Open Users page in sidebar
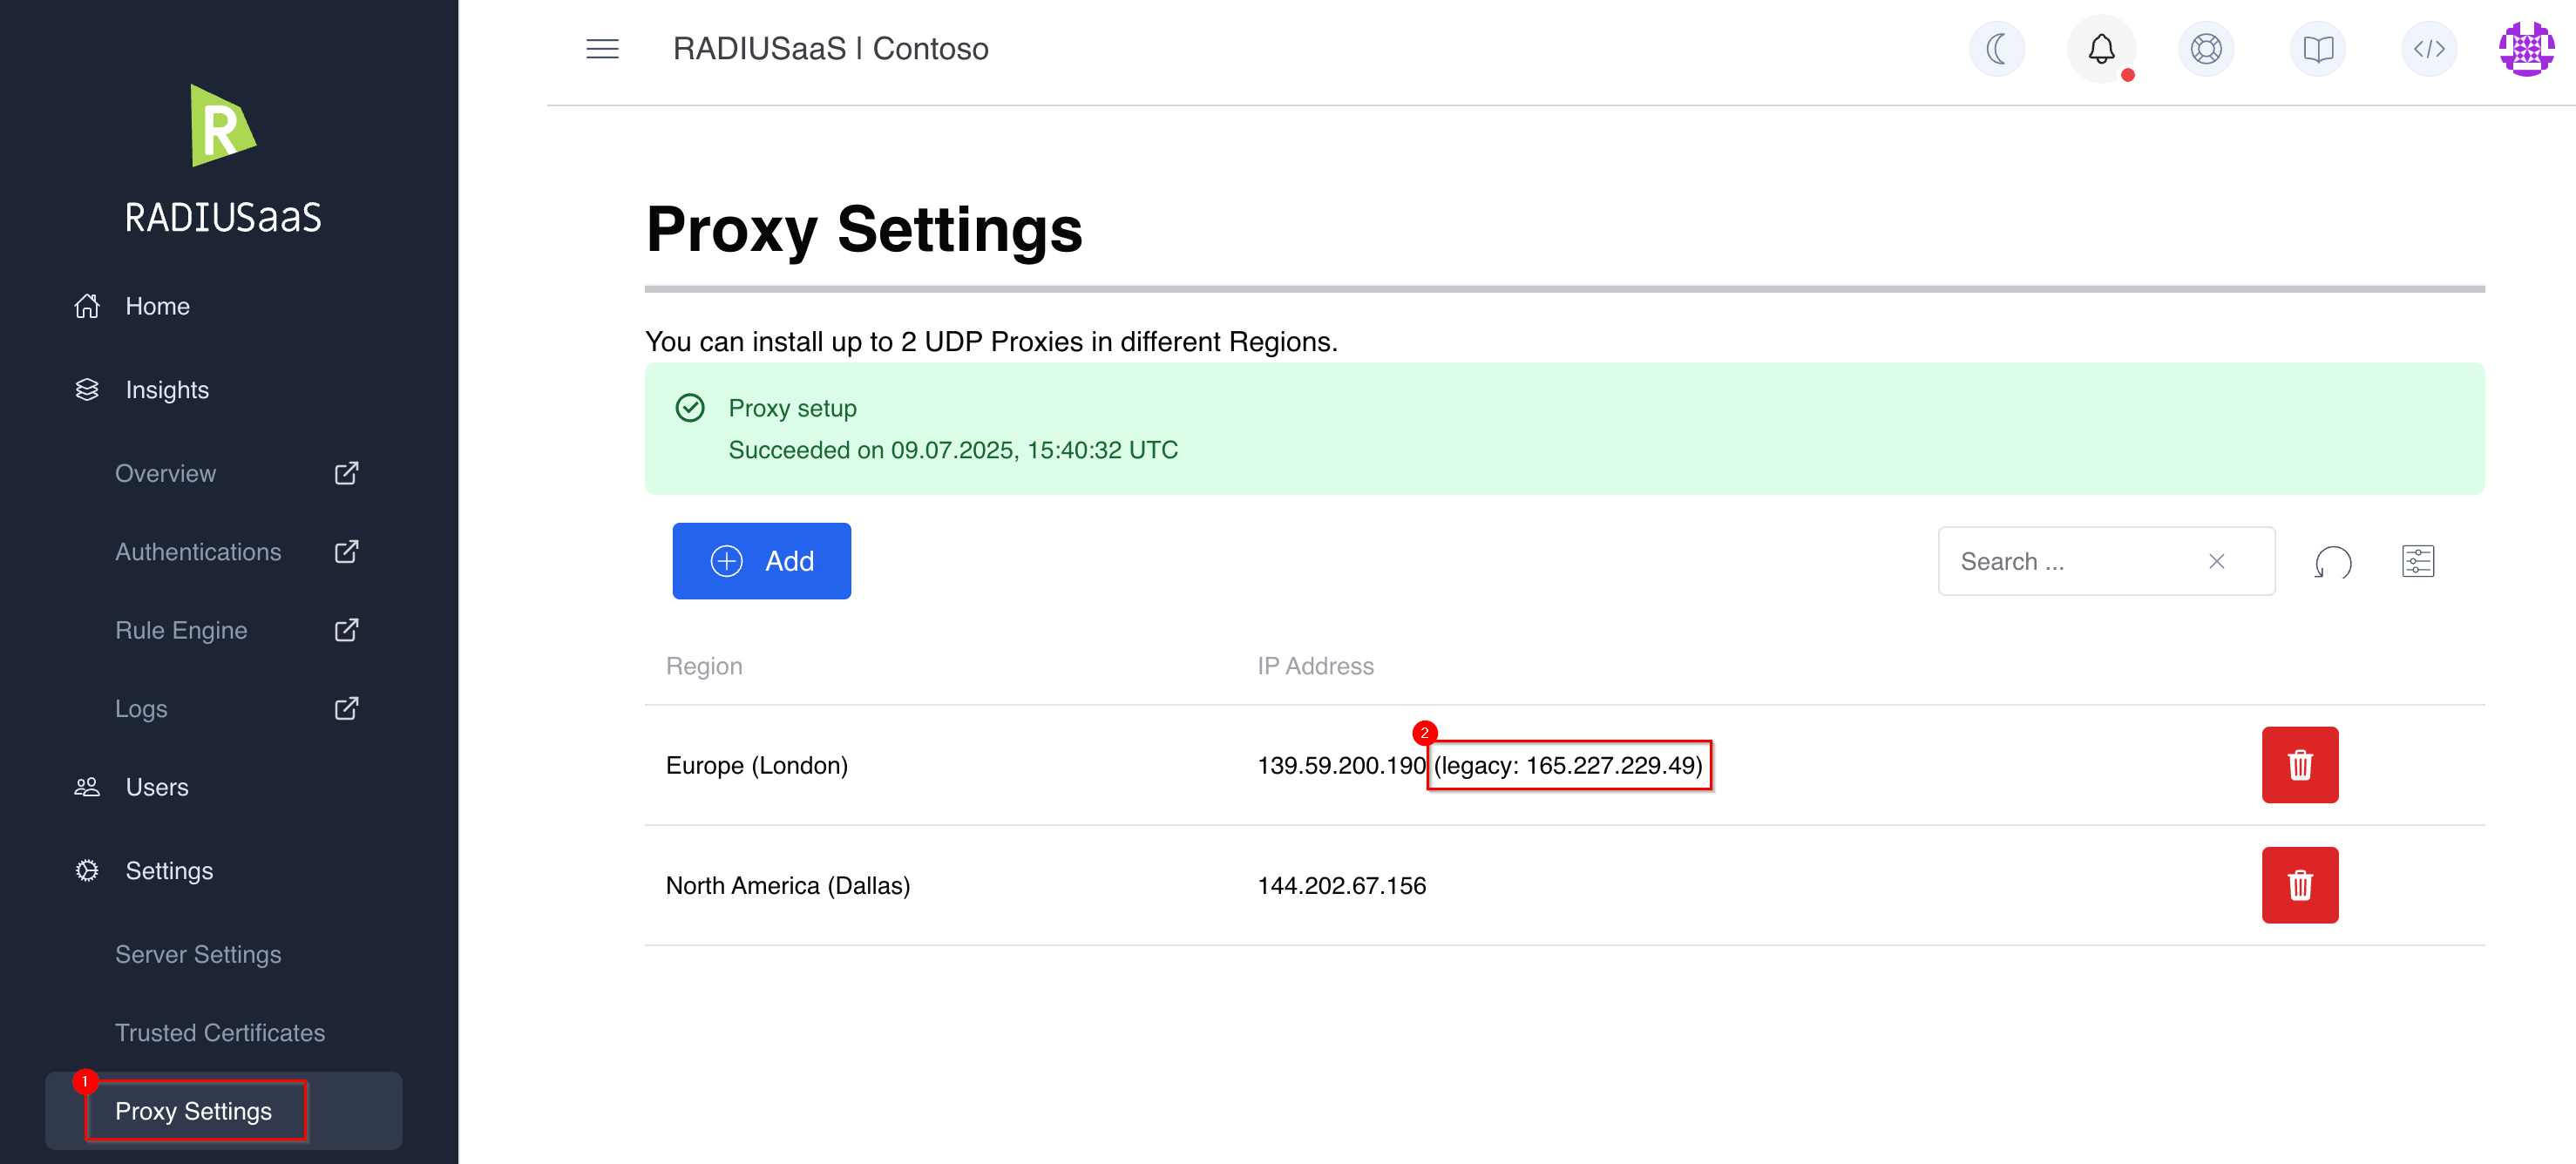The width and height of the screenshot is (2576, 1164). [x=157, y=787]
